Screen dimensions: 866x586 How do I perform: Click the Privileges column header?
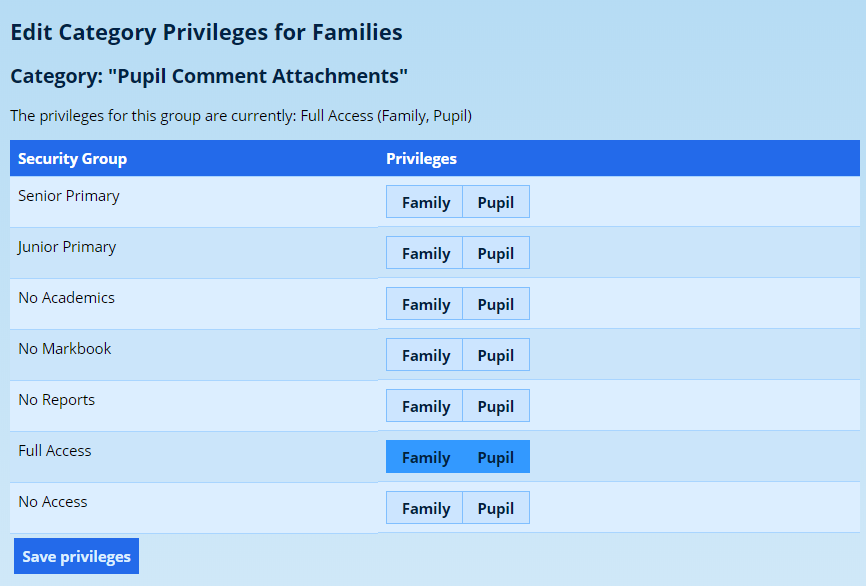pyautogui.click(x=421, y=159)
